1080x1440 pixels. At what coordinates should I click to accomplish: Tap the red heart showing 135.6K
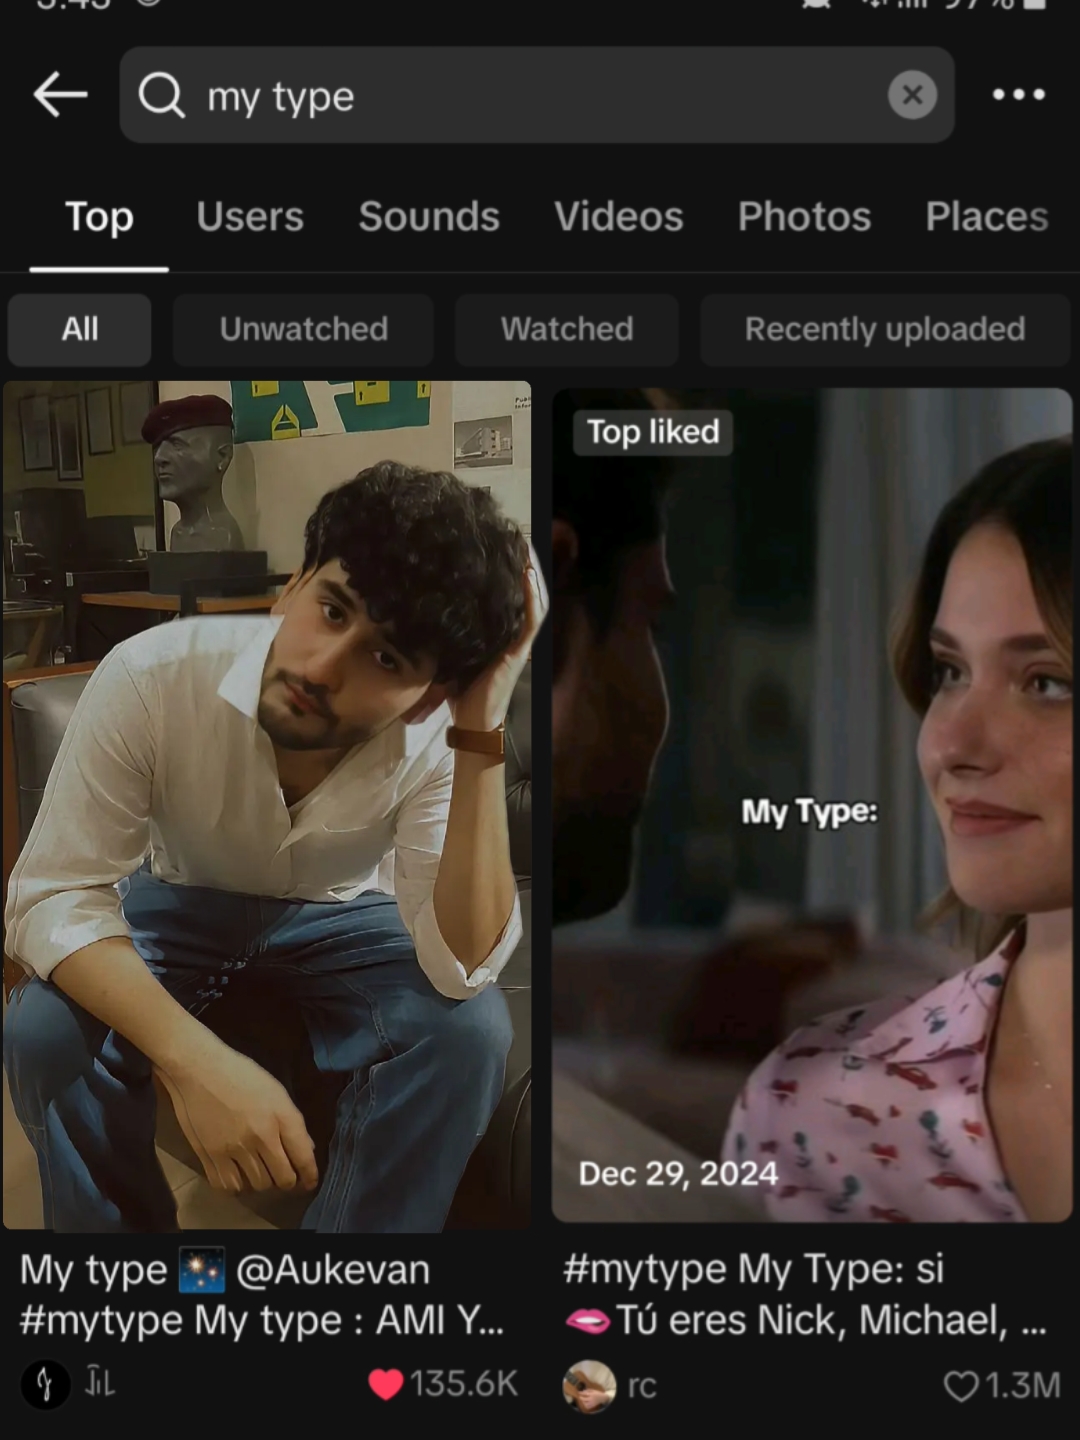tap(386, 1384)
